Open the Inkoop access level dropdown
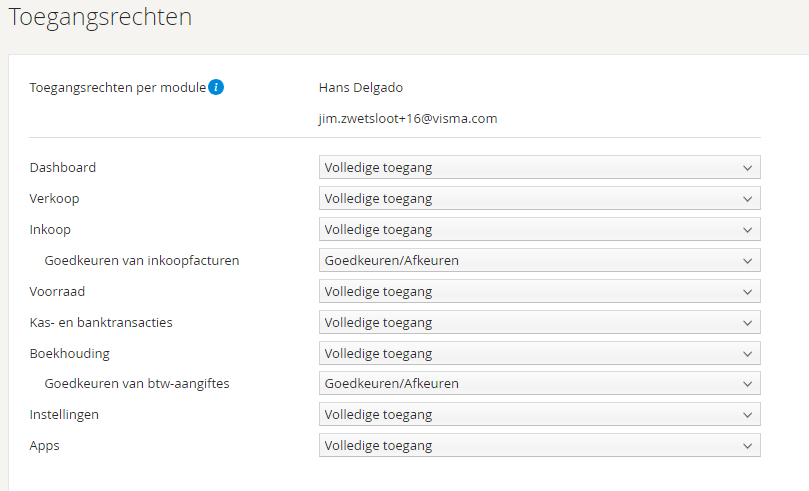The image size is (809, 491). click(539, 230)
